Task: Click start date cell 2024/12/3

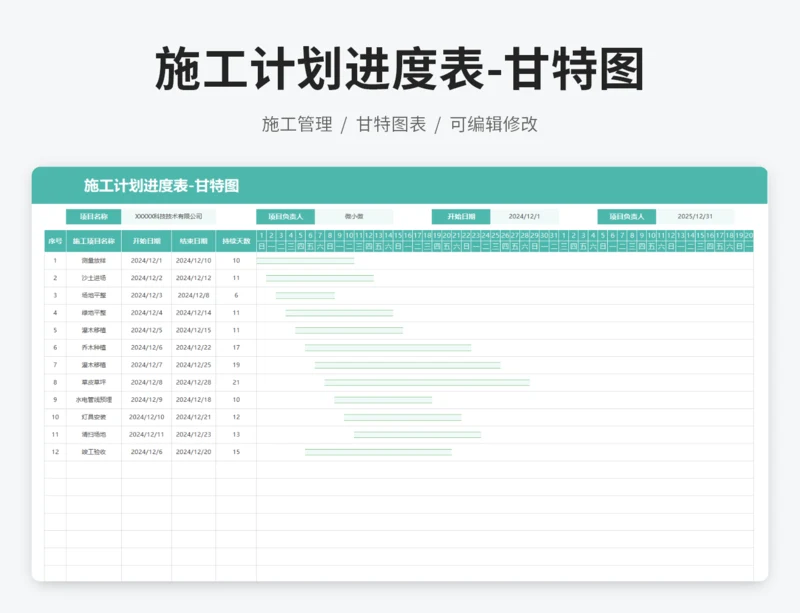Action: click(146, 296)
